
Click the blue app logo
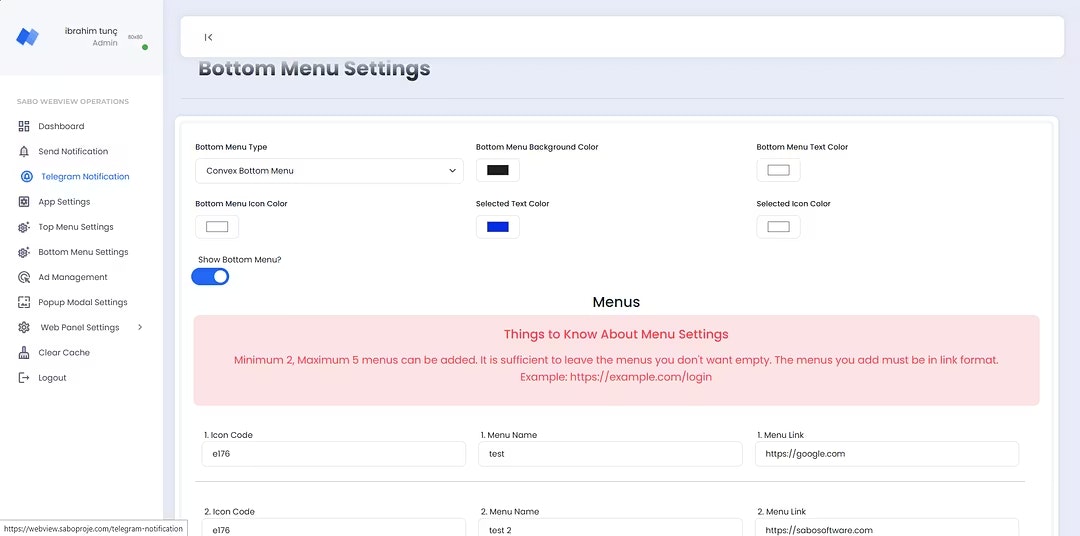[28, 37]
